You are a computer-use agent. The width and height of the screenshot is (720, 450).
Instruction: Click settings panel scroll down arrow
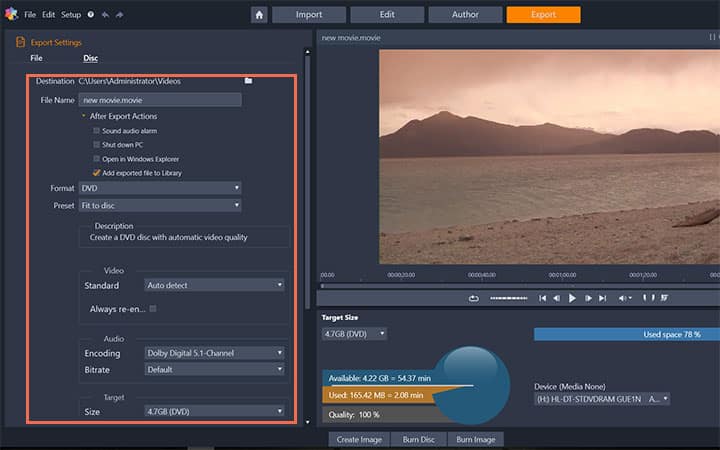(x=307, y=422)
